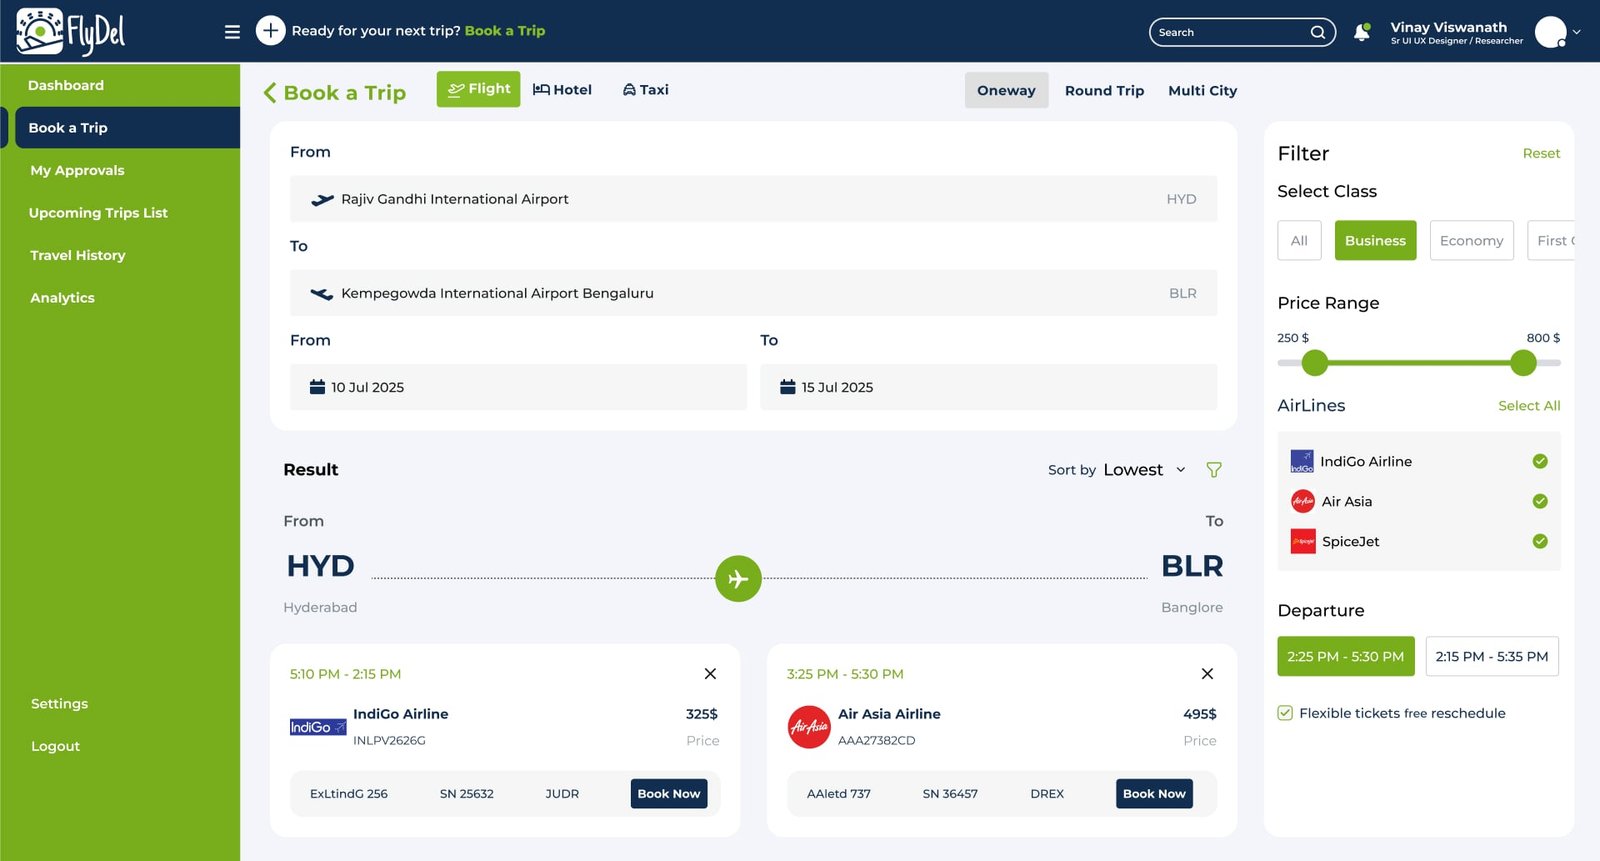The image size is (1600, 861).
Task: Select the Round Trip option
Action: coord(1104,91)
